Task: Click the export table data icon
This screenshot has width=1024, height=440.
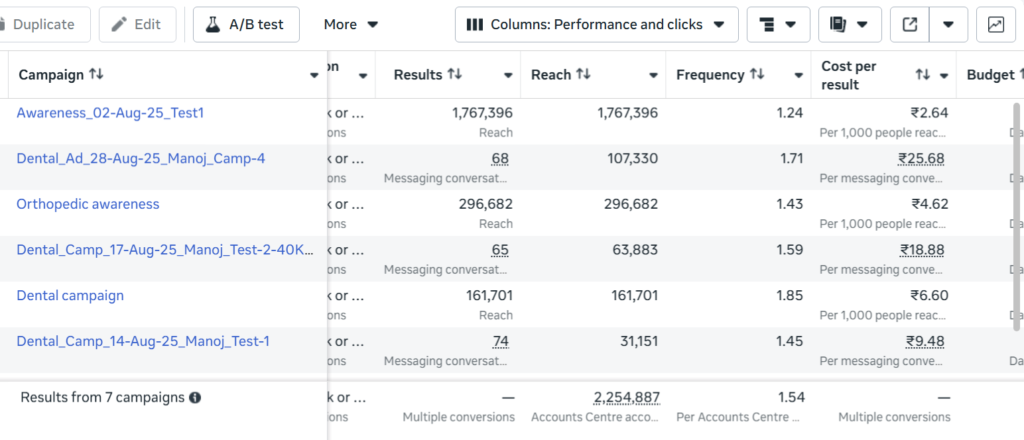Action: pyautogui.click(x=909, y=24)
